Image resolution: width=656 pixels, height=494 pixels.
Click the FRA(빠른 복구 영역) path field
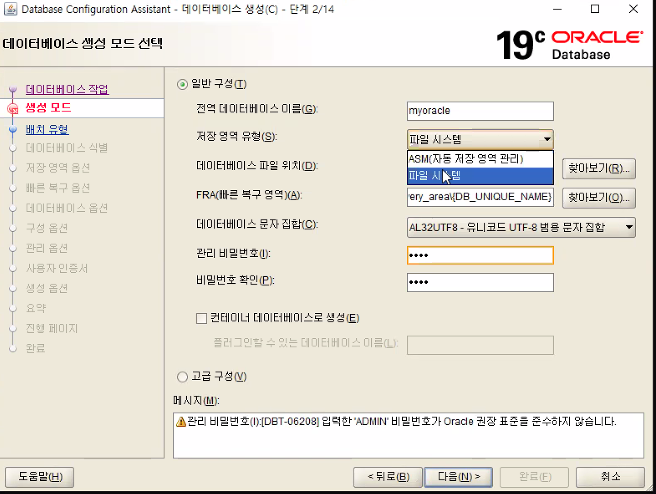480,197
